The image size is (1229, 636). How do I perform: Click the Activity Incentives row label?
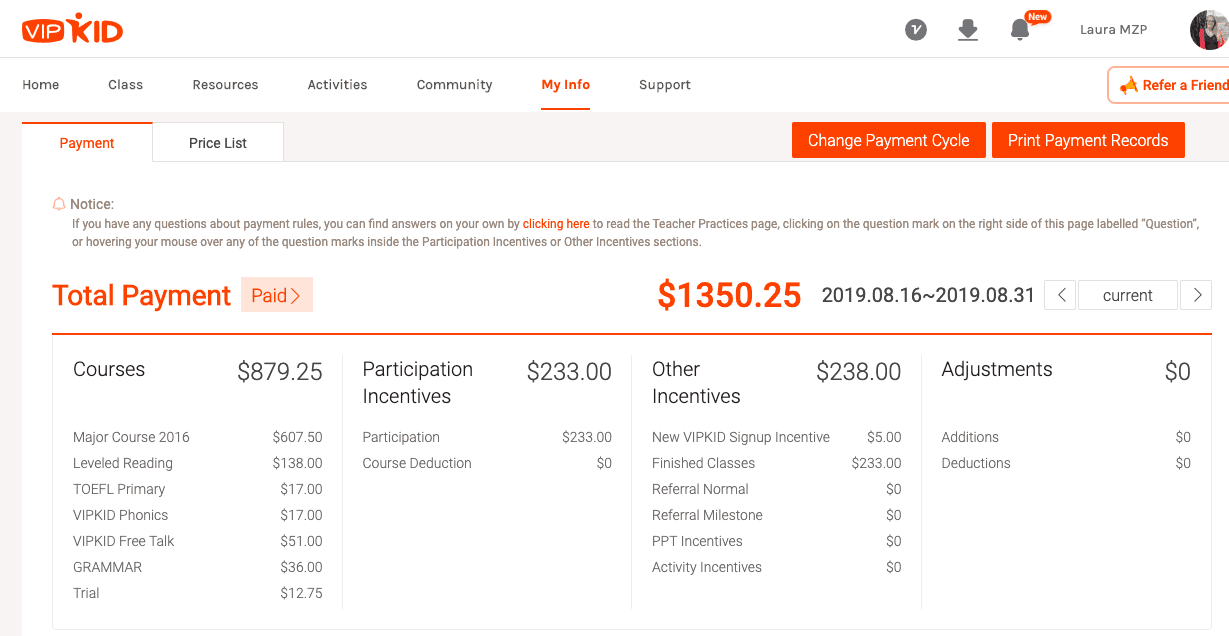(x=707, y=567)
